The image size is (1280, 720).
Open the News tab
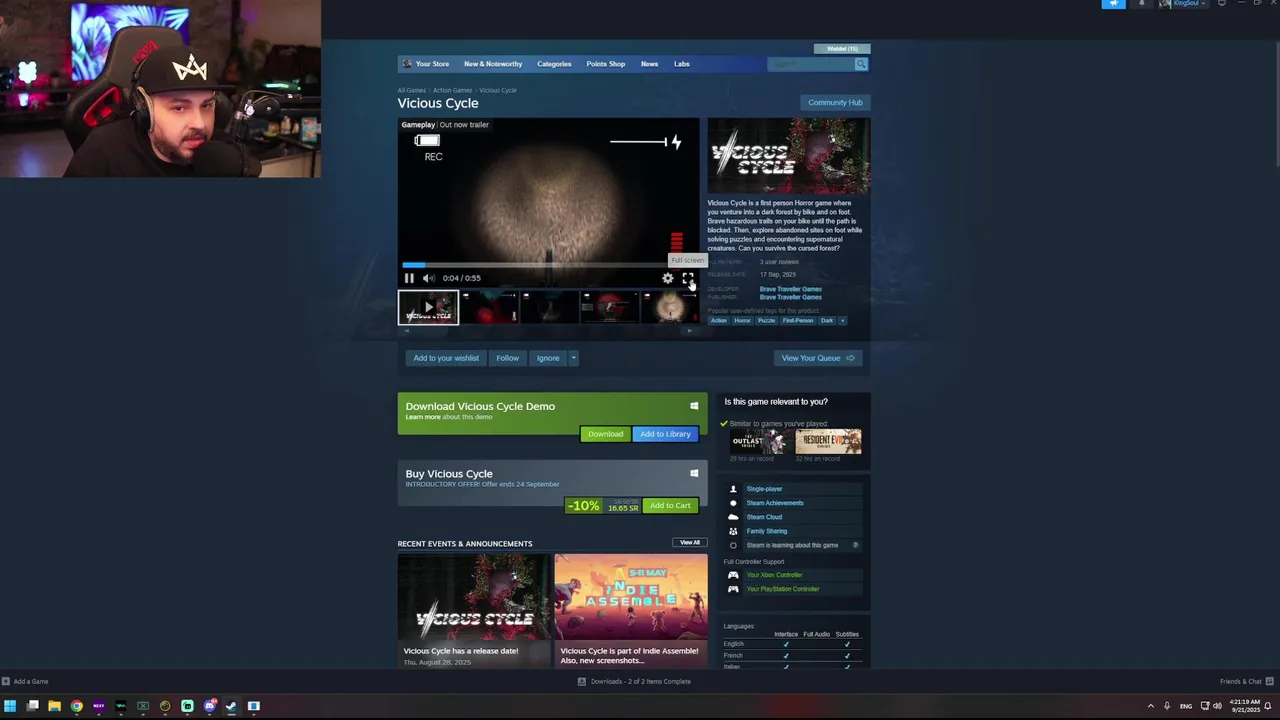649,64
